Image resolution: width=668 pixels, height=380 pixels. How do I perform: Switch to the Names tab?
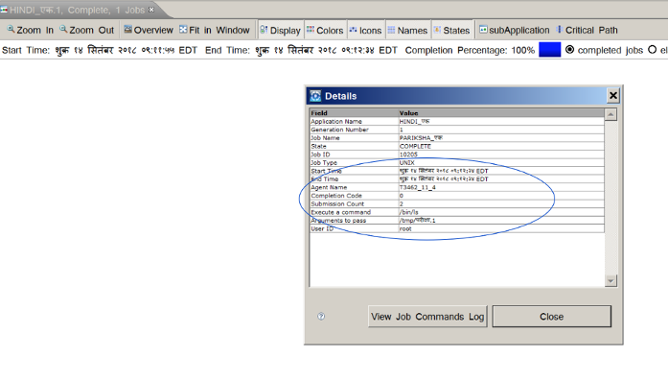tap(407, 30)
